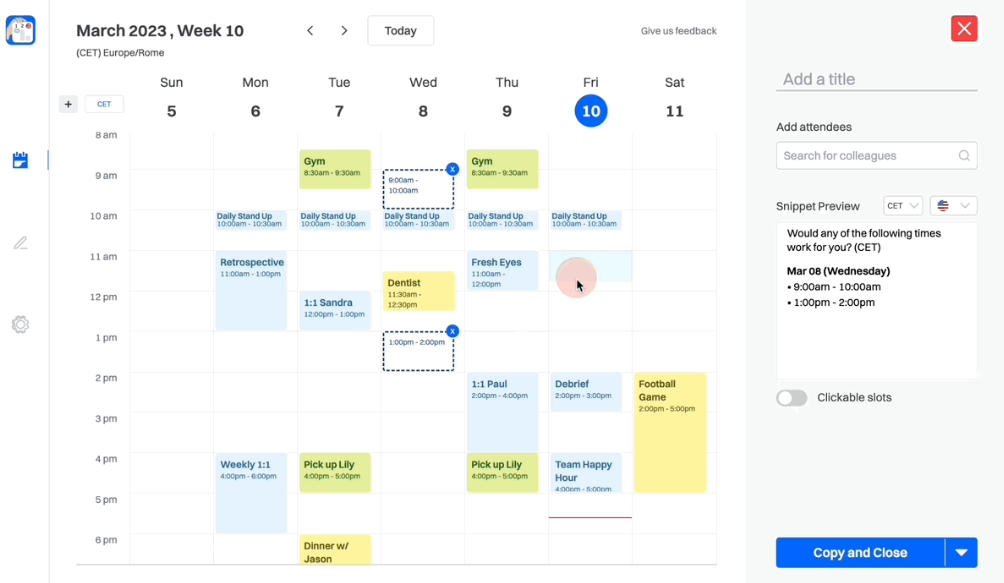Open the calendar view sidebar icon
This screenshot has height=583, width=1004.
pyautogui.click(x=20, y=160)
